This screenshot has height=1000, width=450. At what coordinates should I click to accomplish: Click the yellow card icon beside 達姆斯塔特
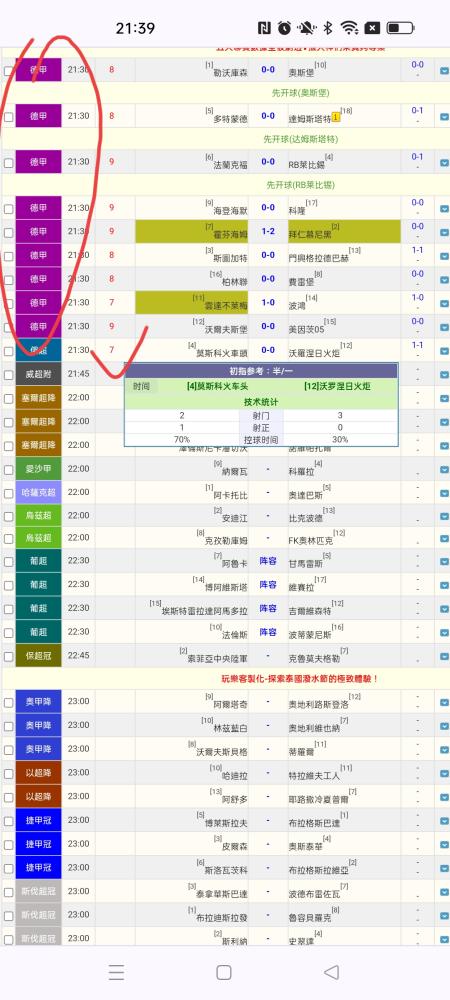[x=336, y=117]
